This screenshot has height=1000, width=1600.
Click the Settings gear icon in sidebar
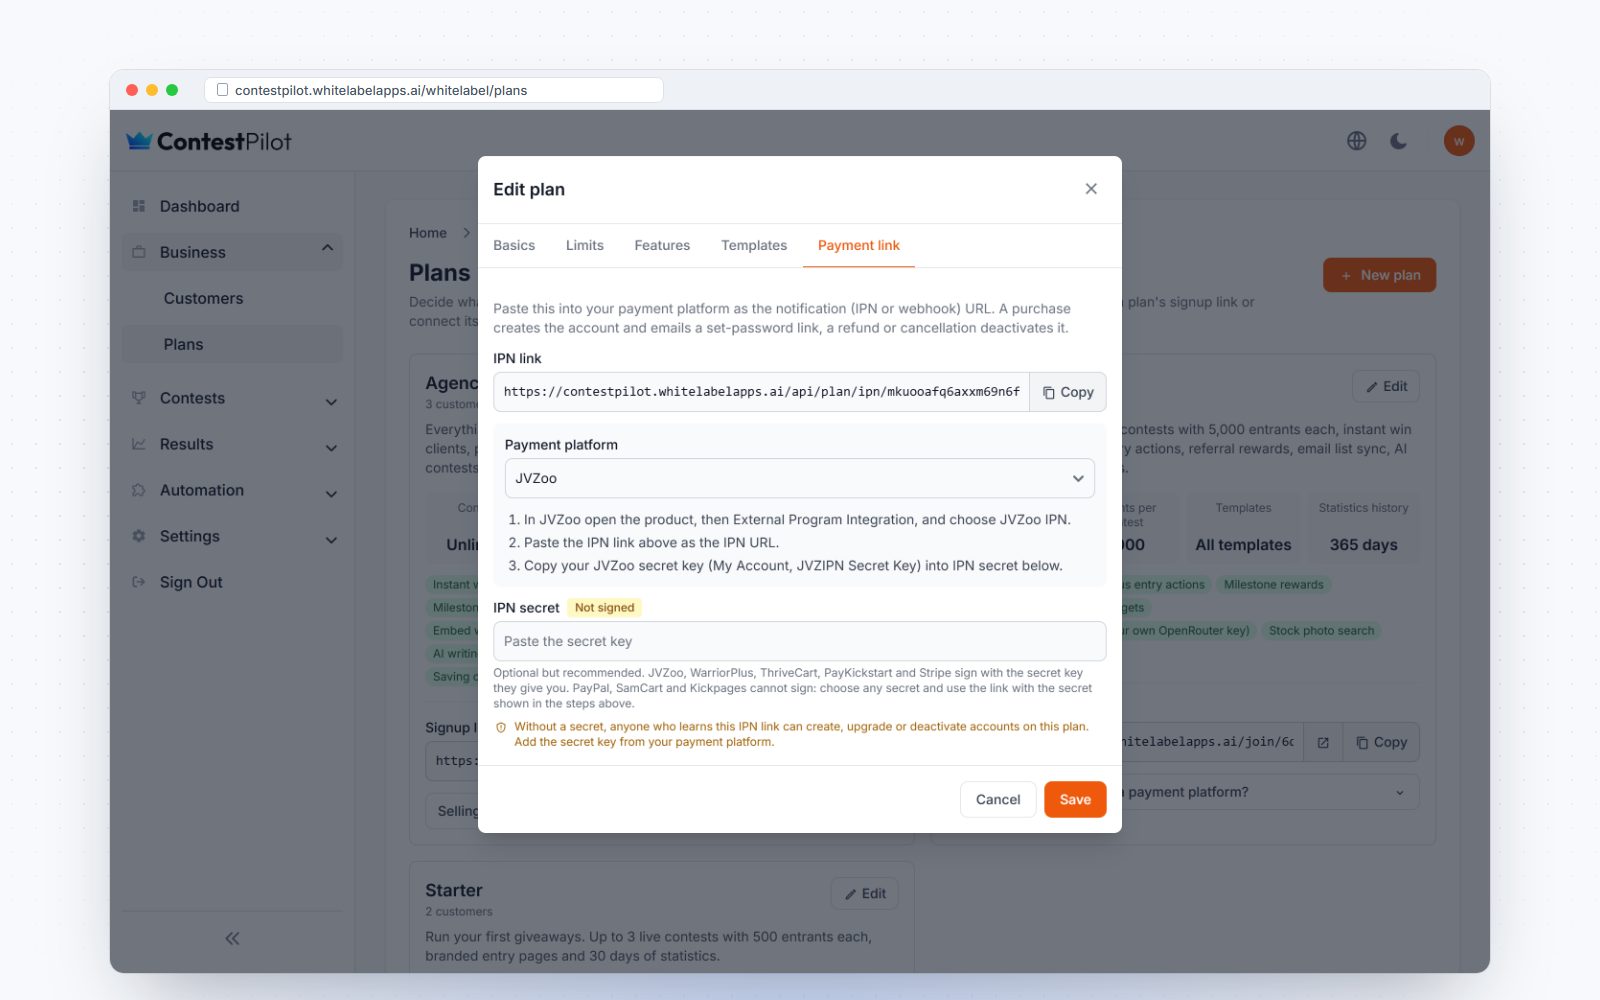click(139, 536)
